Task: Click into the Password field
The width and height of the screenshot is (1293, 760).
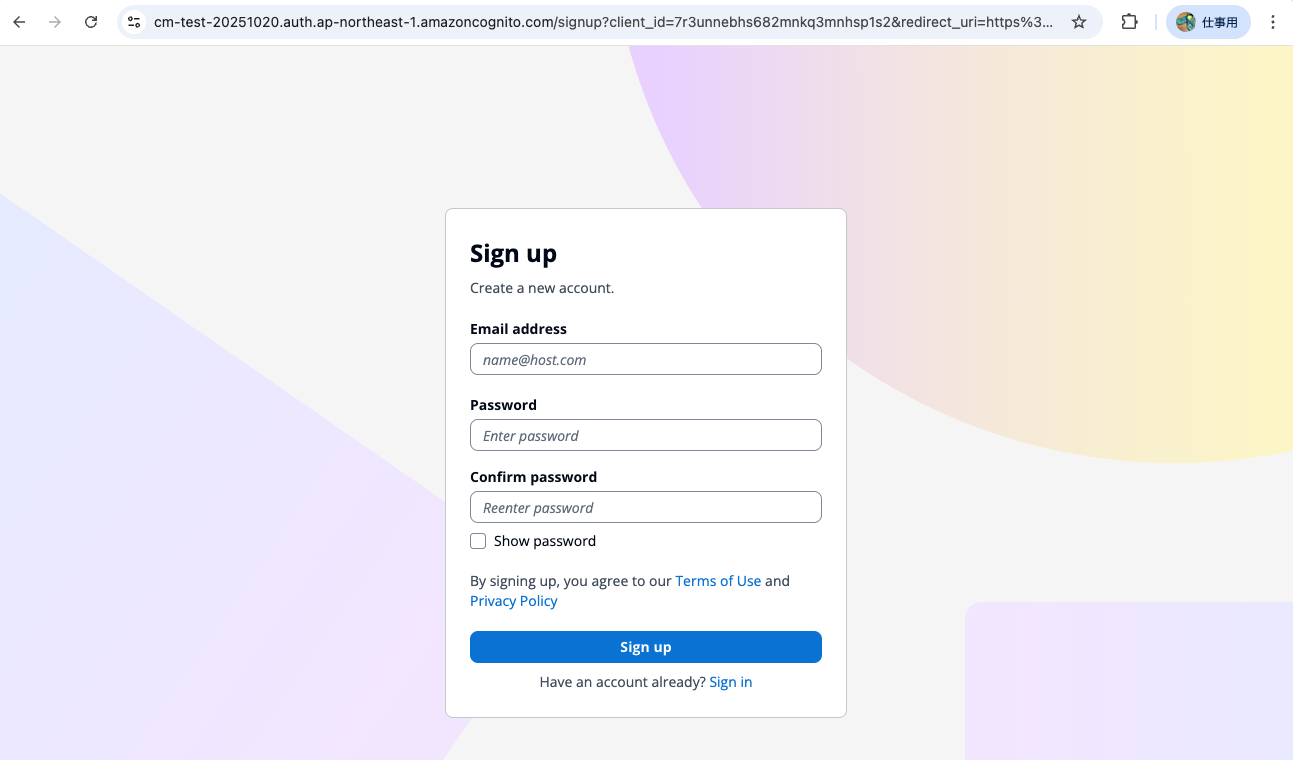Action: pyautogui.click(x=645, y=436)
